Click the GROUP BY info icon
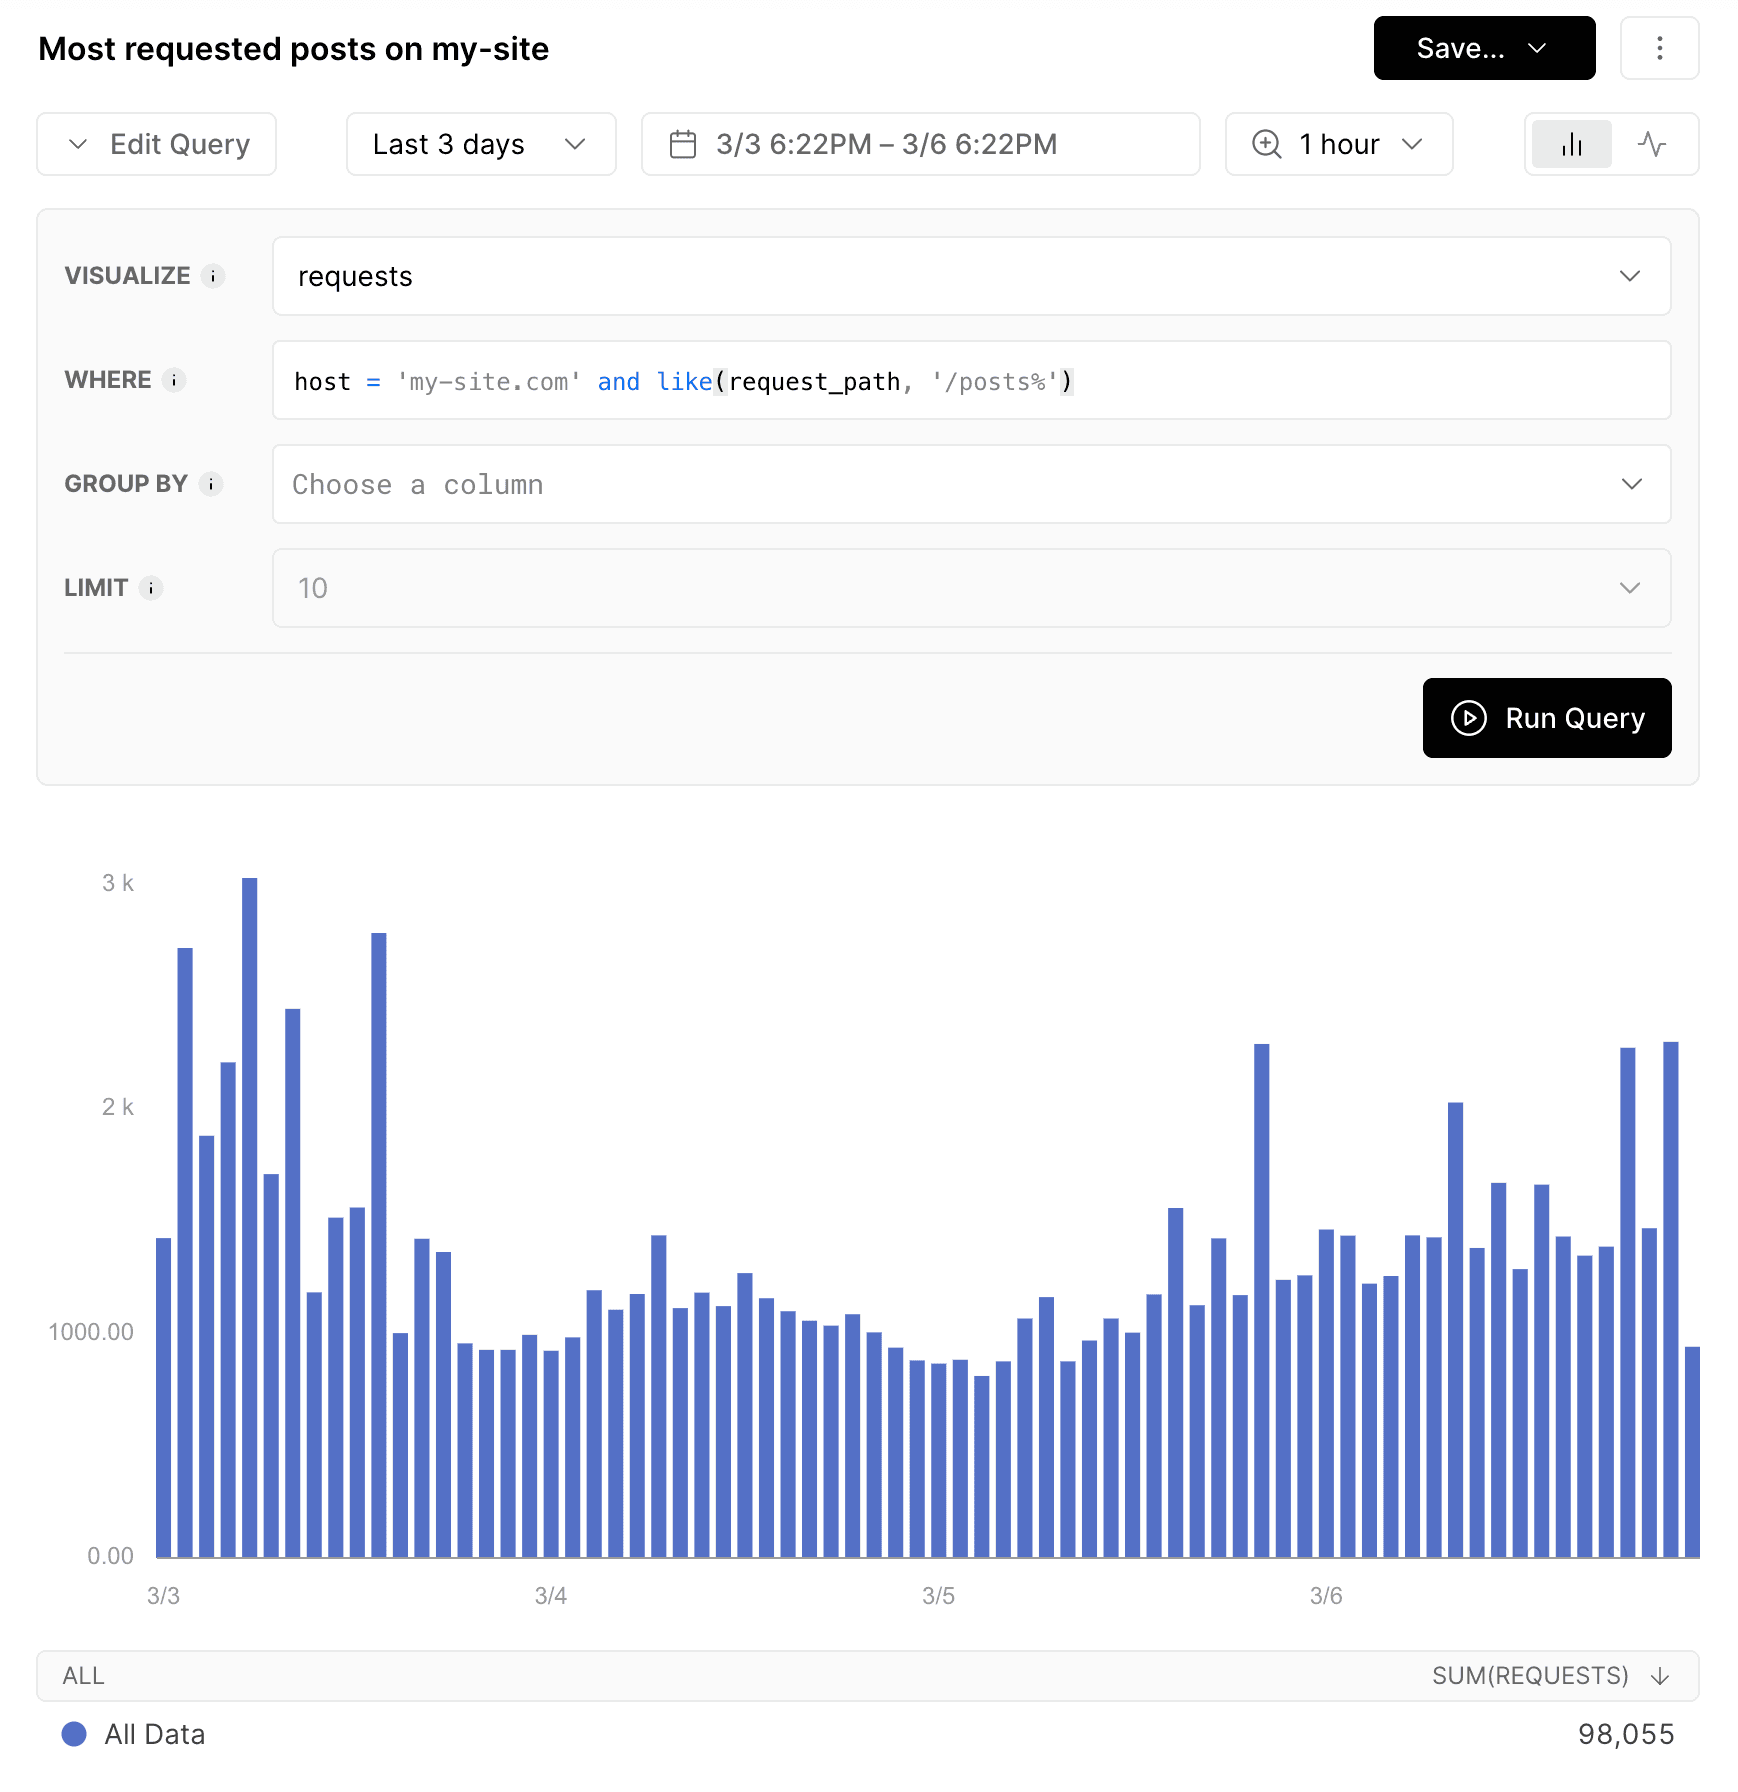Image resolution: width=1738 pixels, height=1792 pixels. 211,484
